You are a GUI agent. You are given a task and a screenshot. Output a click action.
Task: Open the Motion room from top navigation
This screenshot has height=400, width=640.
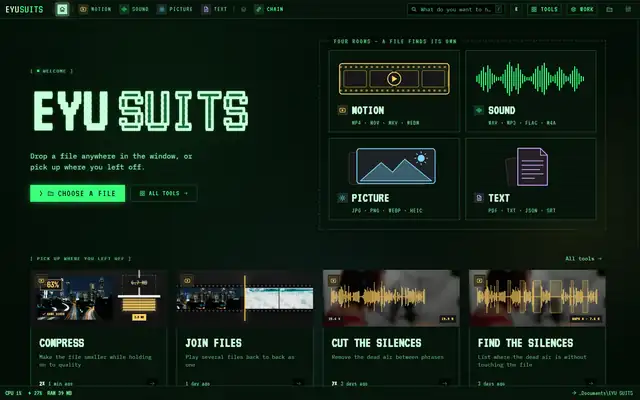[x=95, y=9]
